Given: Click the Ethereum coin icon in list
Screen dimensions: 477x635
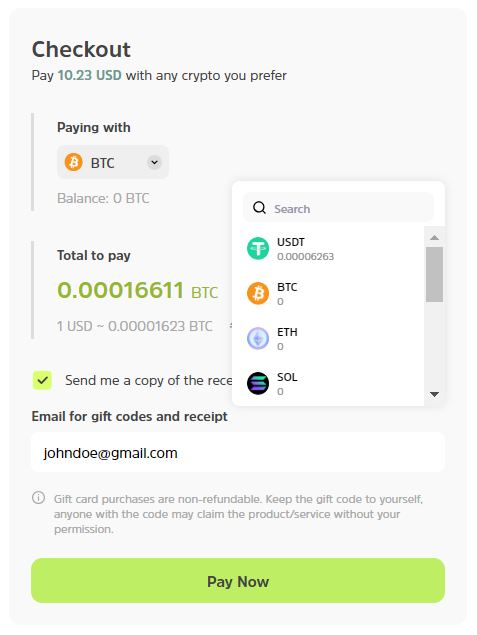Looking at the screenshot, I should click(258, 338).
